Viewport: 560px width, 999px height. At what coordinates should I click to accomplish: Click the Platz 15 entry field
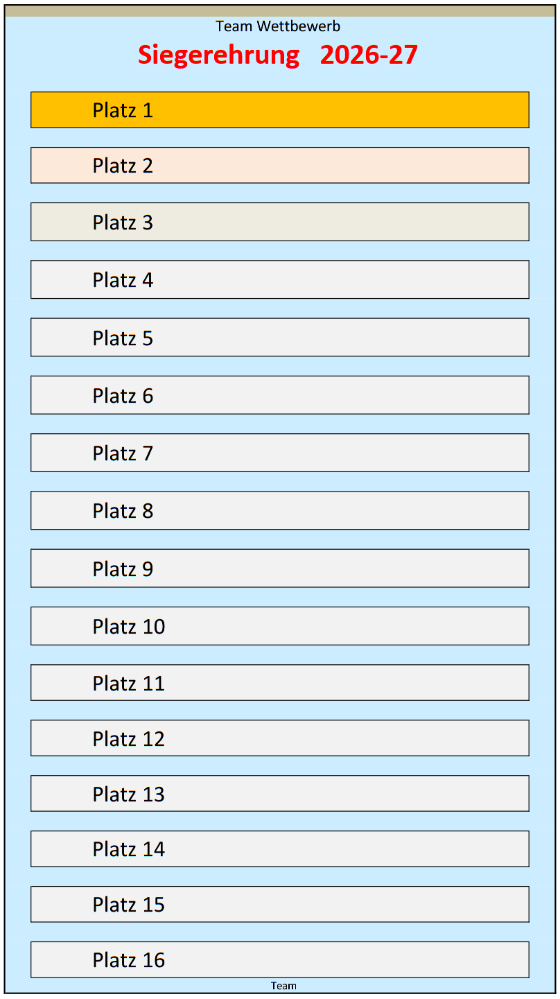[280, 904]
